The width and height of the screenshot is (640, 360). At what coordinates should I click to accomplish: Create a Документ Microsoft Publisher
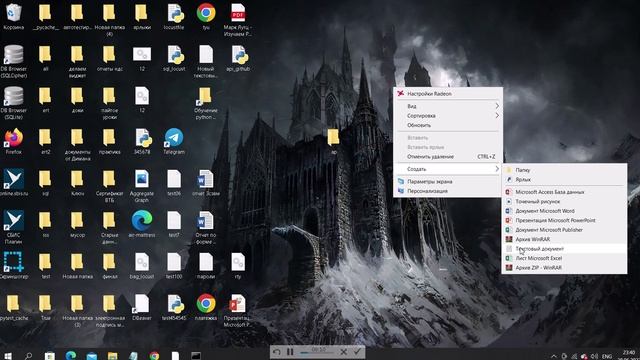564,230
